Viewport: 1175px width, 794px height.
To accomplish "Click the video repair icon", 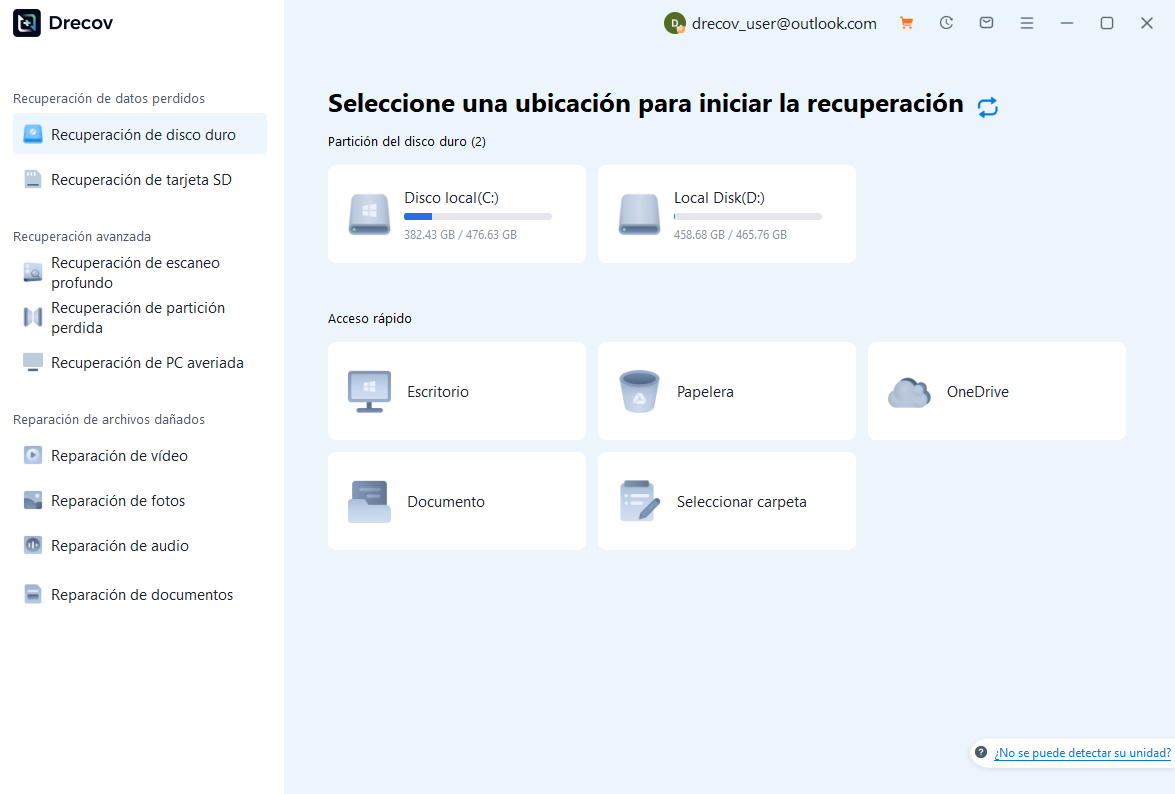I will click(33, 455).
